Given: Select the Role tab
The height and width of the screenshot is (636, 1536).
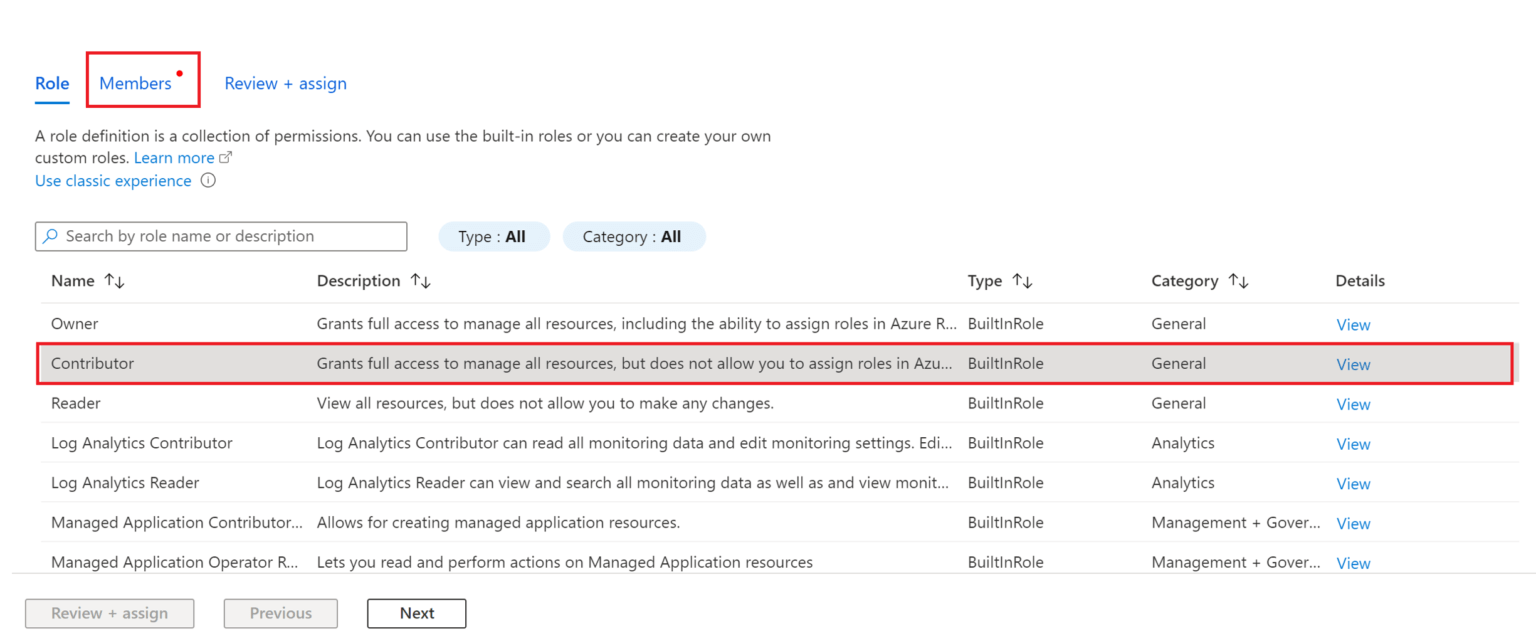Looking at the screenshot, I should [x=52, y=83].
